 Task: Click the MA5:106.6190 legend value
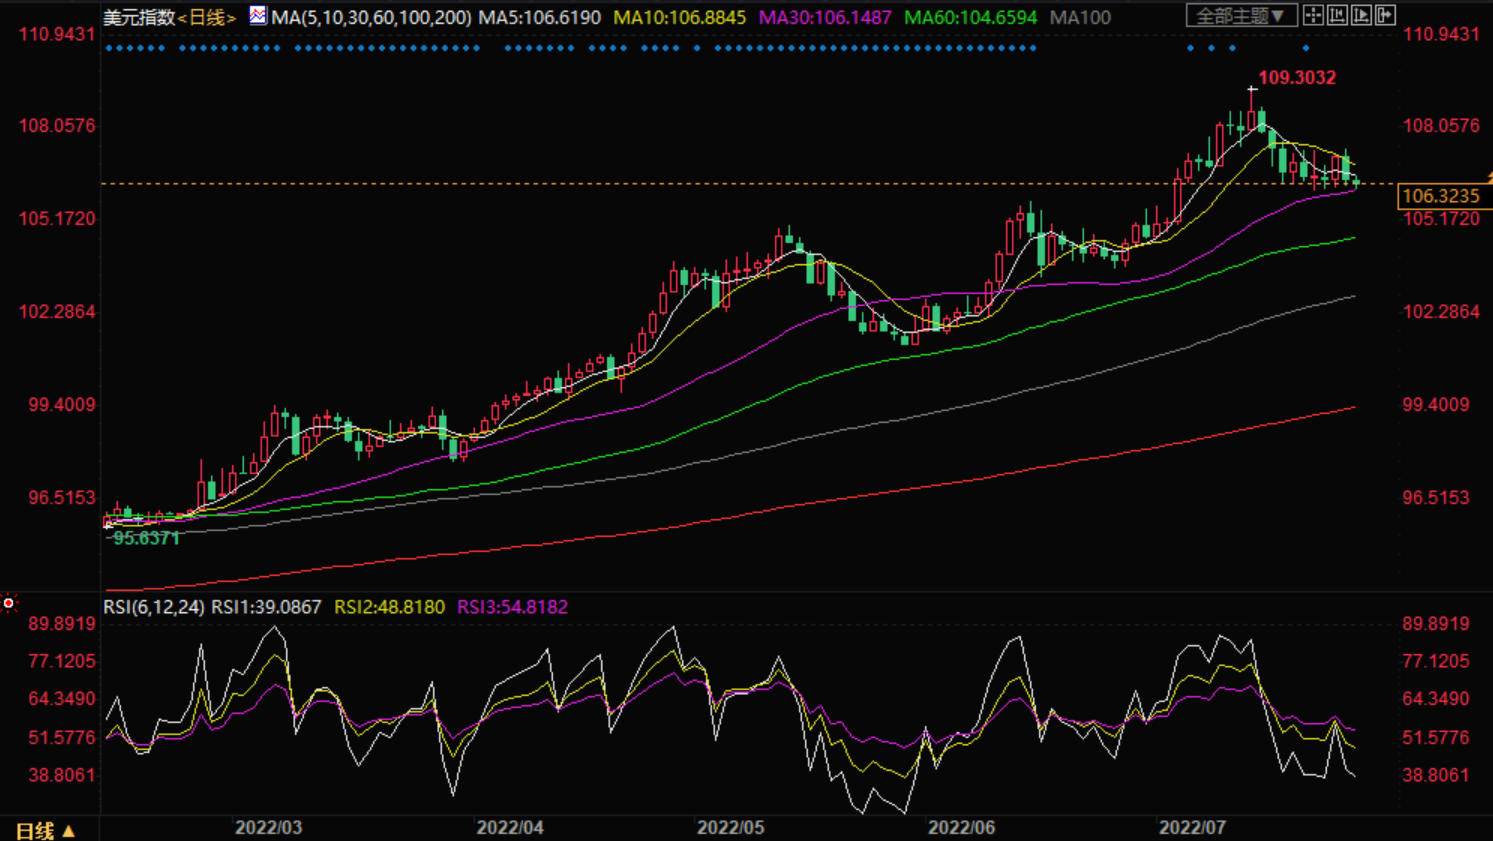(x=539, y=18)
